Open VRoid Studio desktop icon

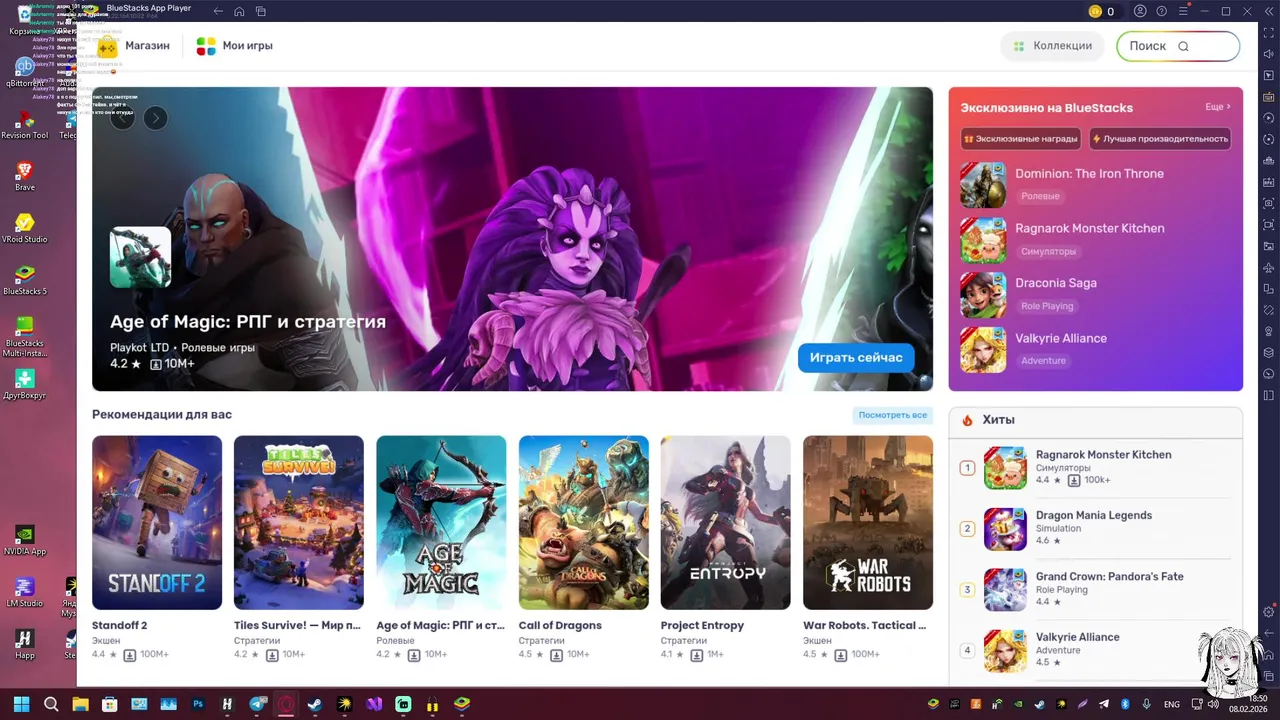coord(25,227)
